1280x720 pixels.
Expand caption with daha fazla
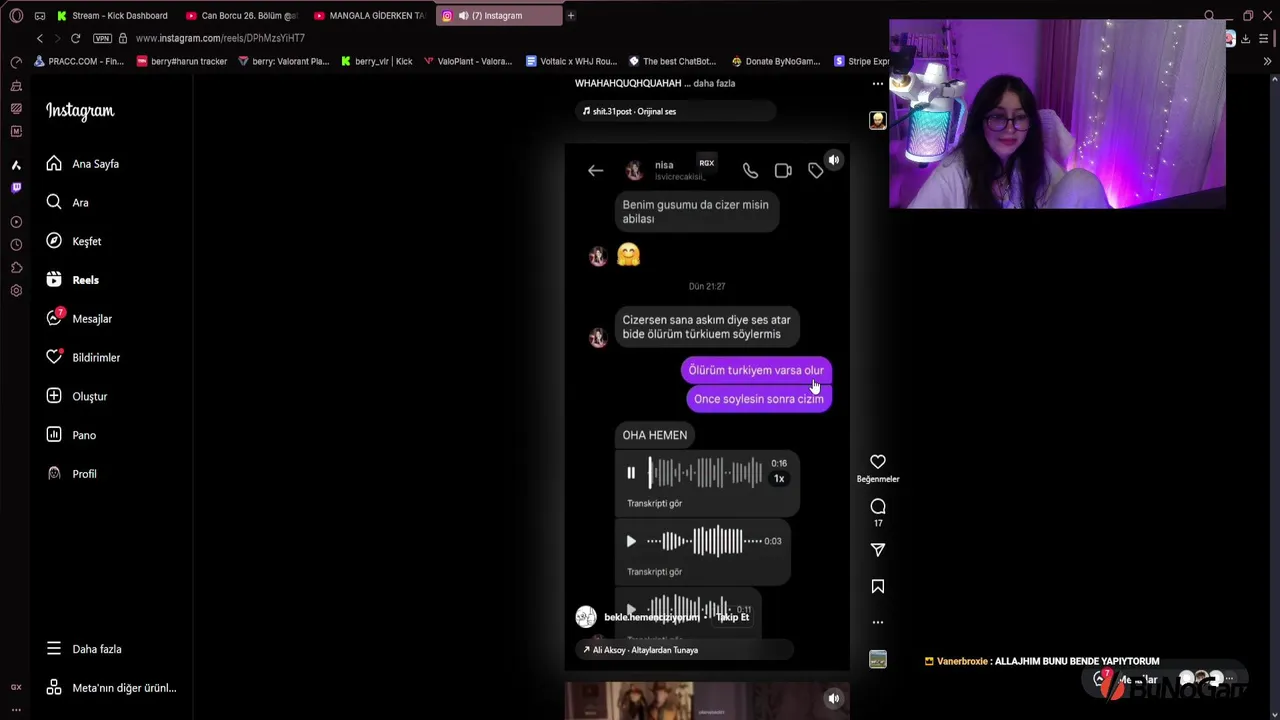pyautogui.click(x=714, y=83)
